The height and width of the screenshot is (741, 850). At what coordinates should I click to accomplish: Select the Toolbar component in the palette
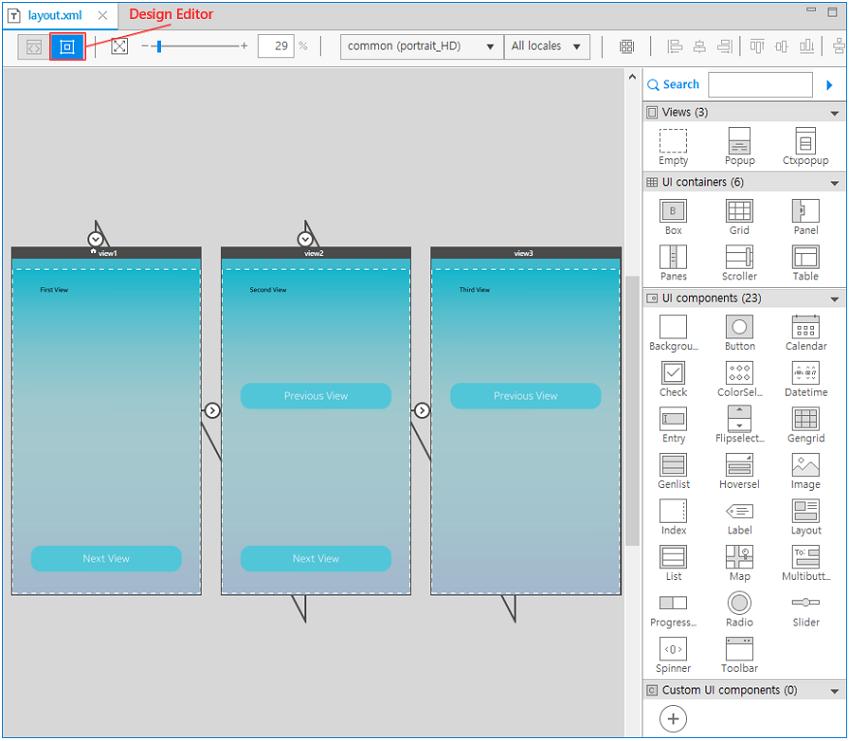[739, 651]
